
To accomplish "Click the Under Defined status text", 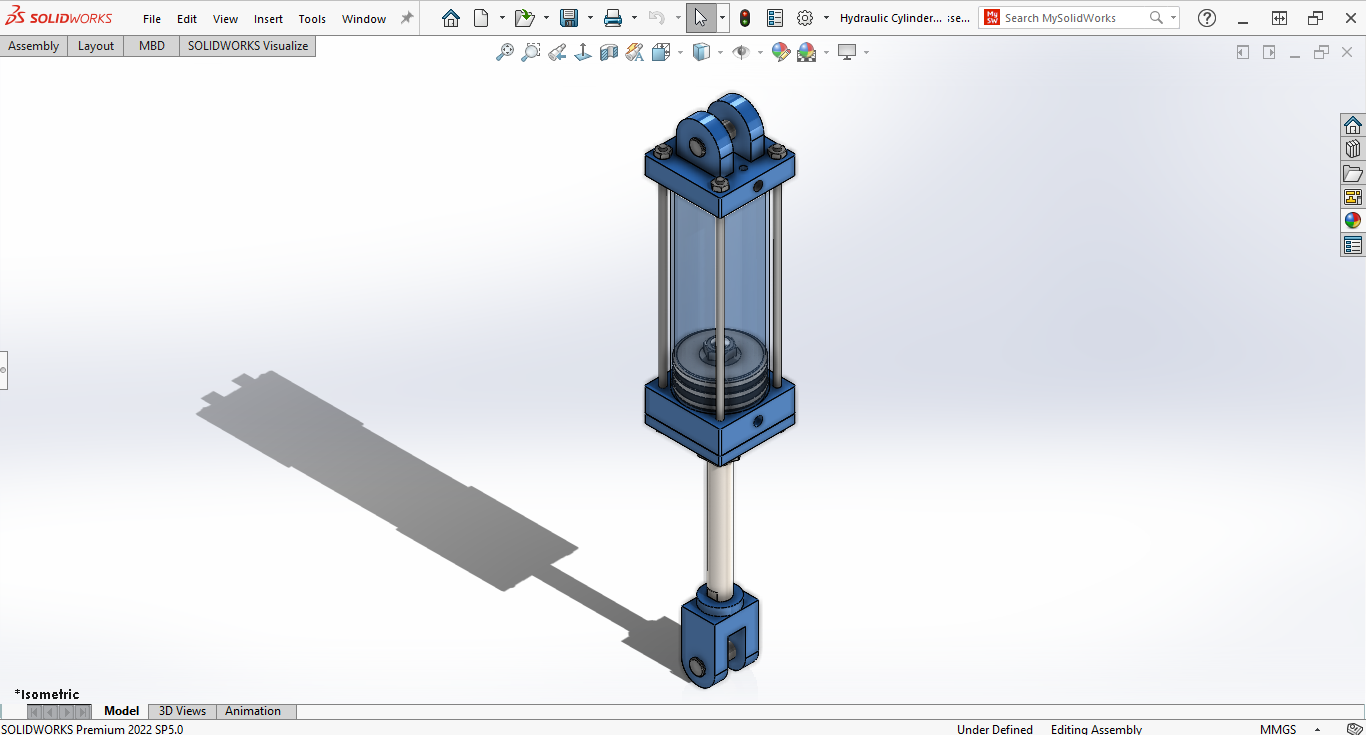I will point(995,729).
